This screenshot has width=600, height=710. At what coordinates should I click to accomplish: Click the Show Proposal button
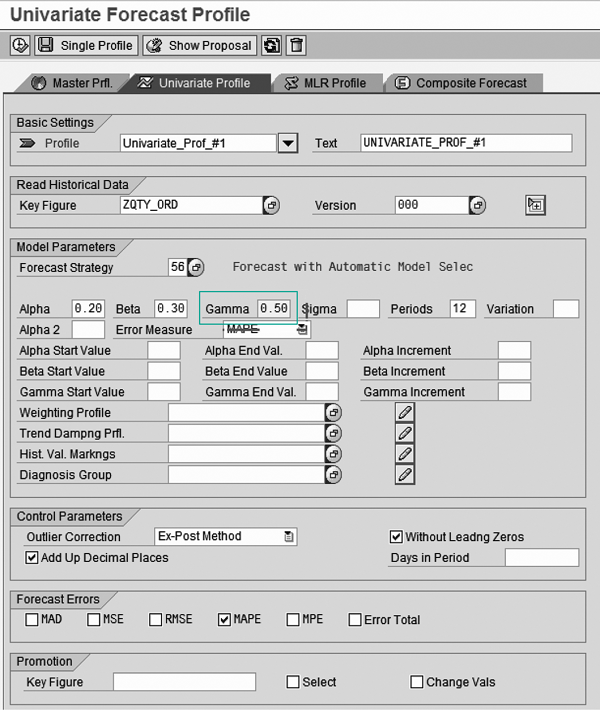tap(200, 45)
